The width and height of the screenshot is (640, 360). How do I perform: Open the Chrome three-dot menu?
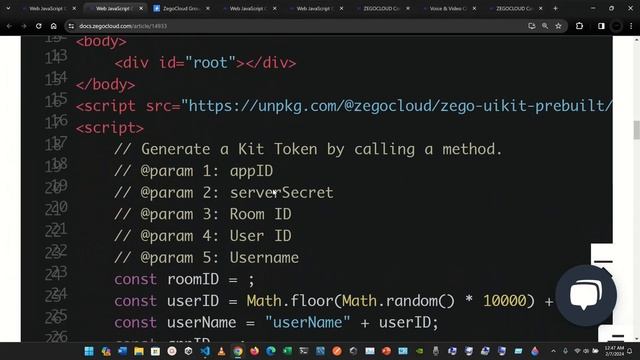631,26
